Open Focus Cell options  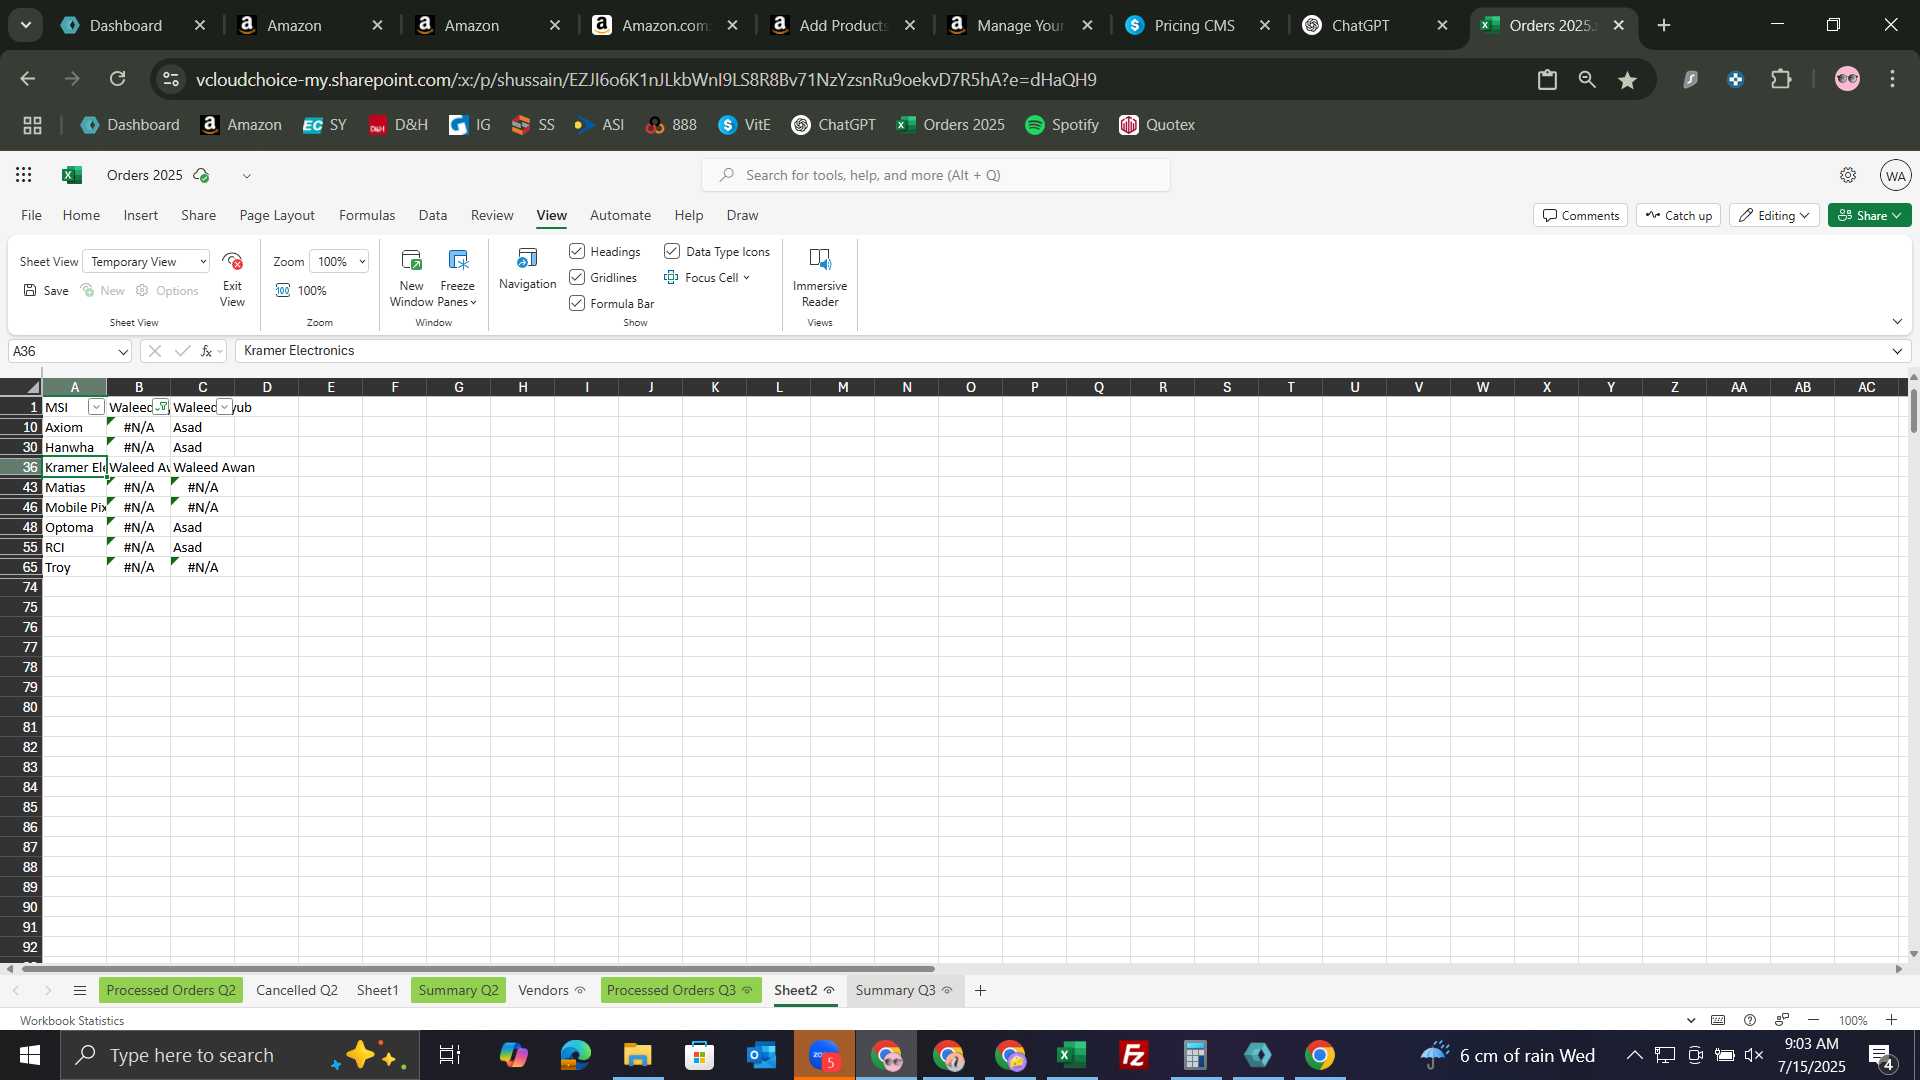point(707,278)
